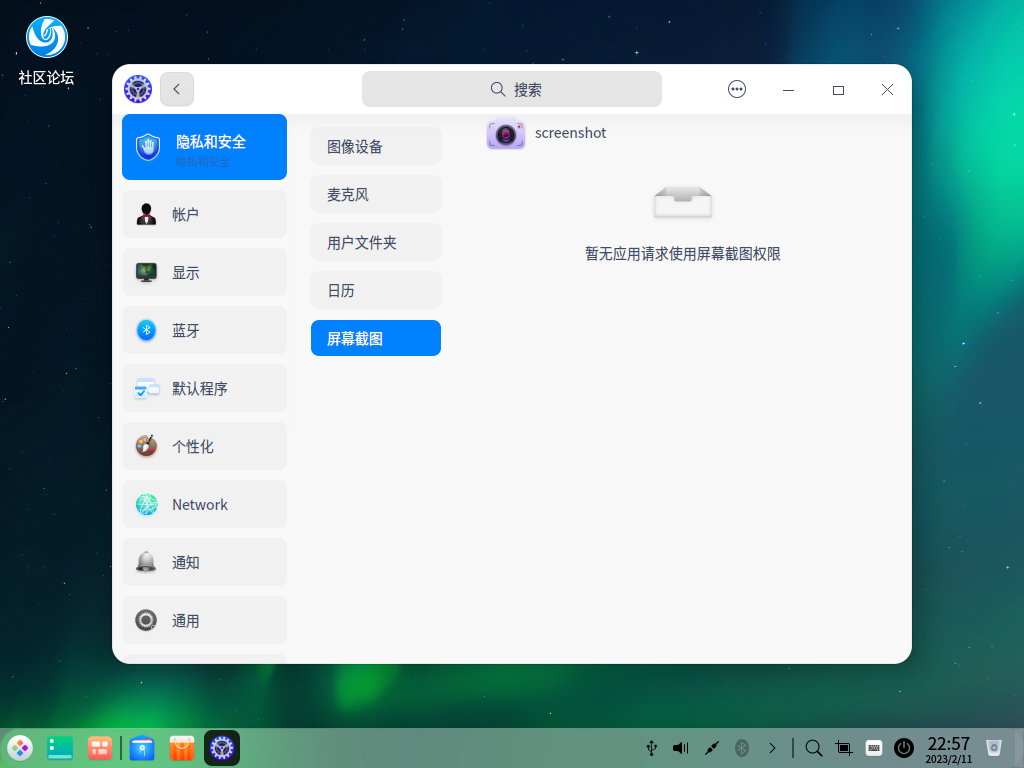Click the Bluetooth icon in system tray
The width and height of the screenshot is (1024, 768).
741,747
